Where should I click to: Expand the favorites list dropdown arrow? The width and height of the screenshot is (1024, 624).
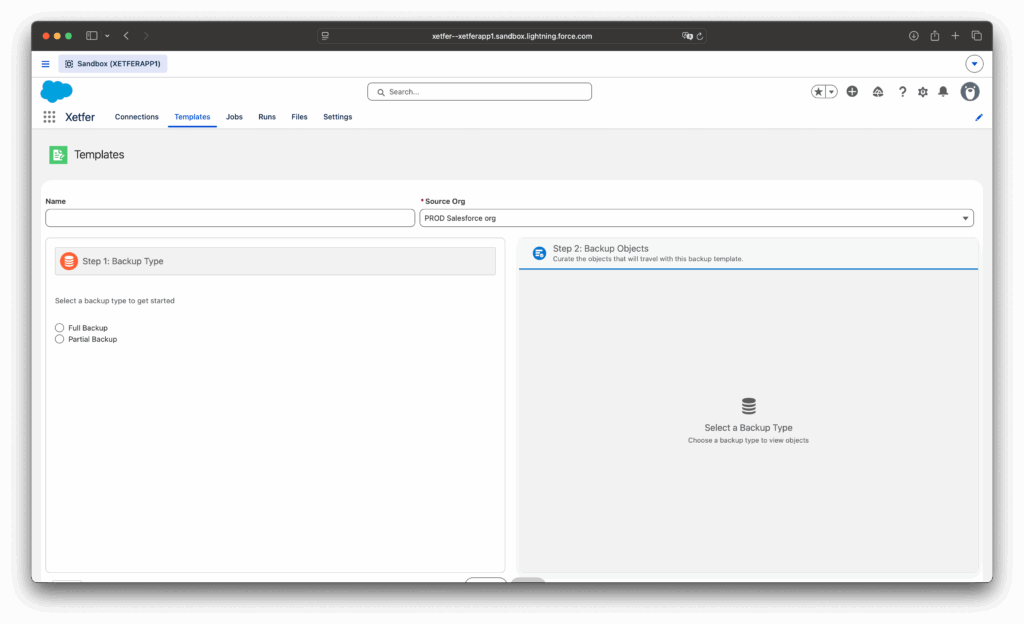pyautogui.click(x=831, y=92)
